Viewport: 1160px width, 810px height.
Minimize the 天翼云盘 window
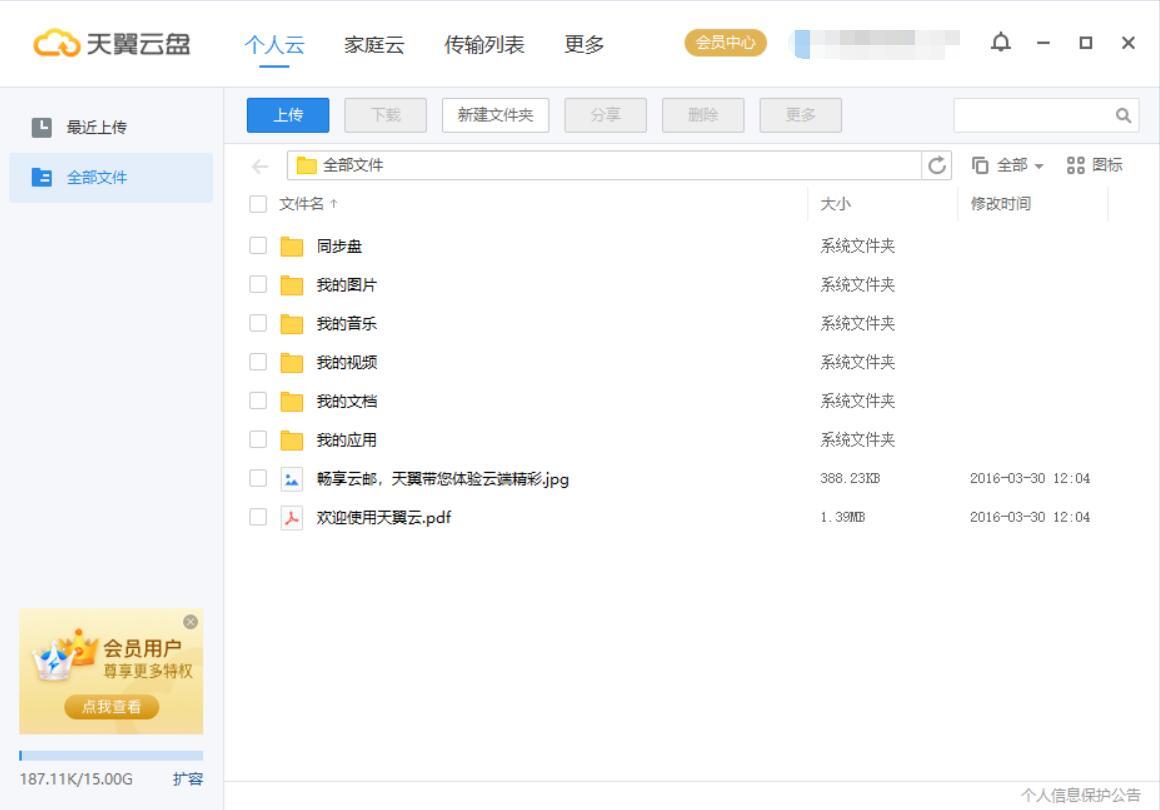coord(1043,44)
